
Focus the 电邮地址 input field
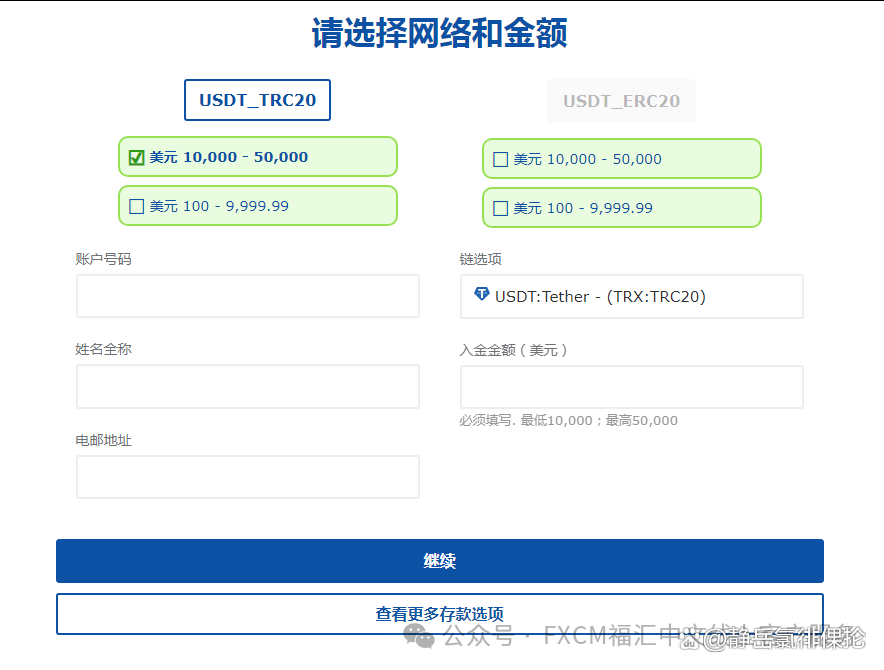point(248,477)
